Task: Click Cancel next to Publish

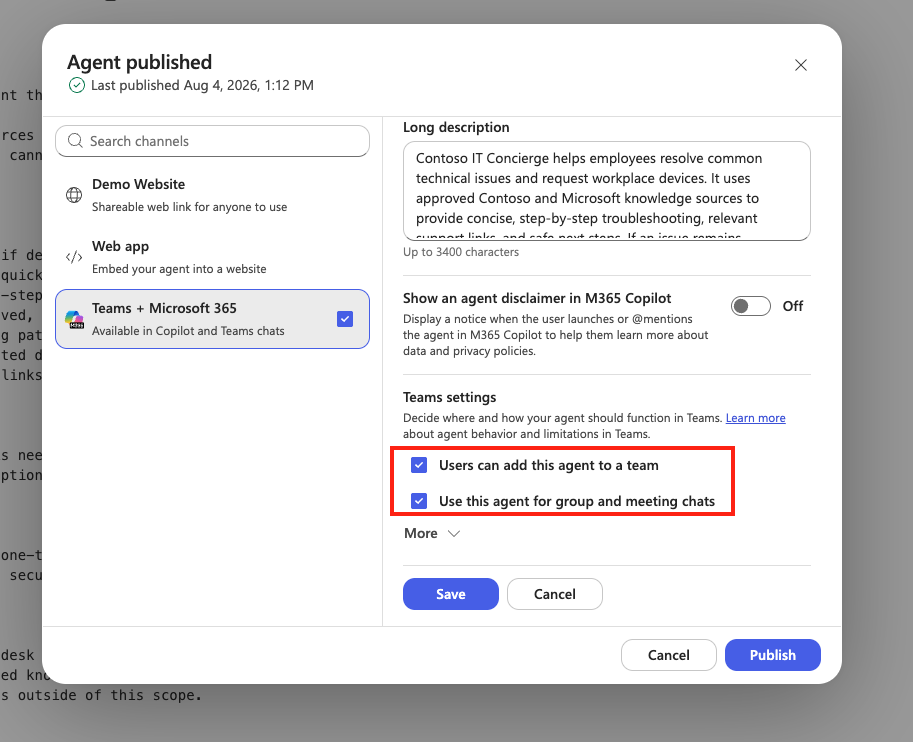Action: (x=668, y=655)
